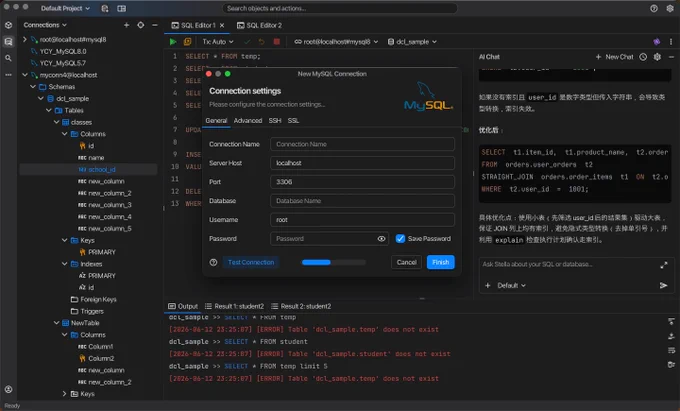680x411 pixels.
Task: Click the database sidebar icon in left rail
Action: tap(8, 41)
